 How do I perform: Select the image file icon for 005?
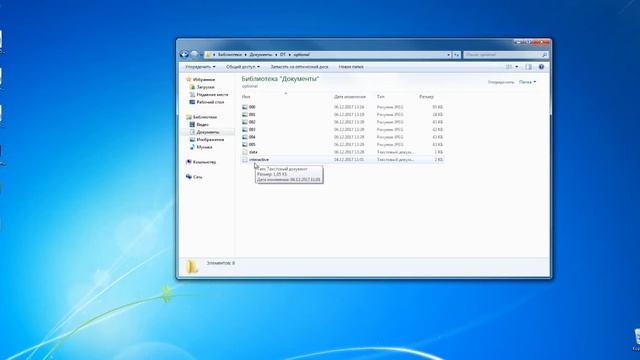(x=245, y=144)
